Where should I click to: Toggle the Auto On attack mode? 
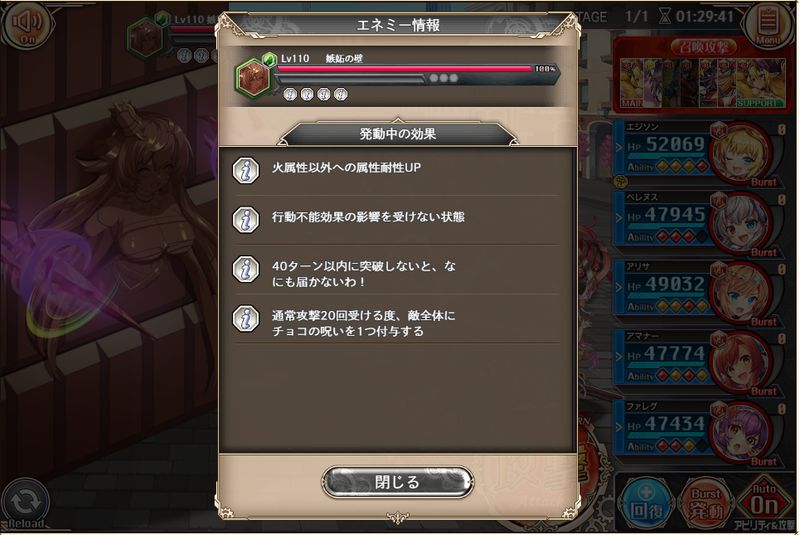764,503
